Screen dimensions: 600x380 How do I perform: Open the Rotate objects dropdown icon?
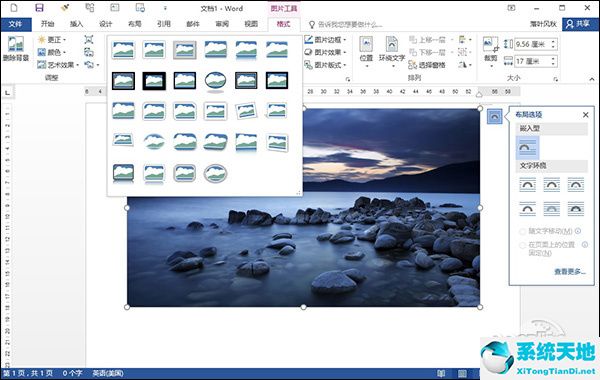465,65
